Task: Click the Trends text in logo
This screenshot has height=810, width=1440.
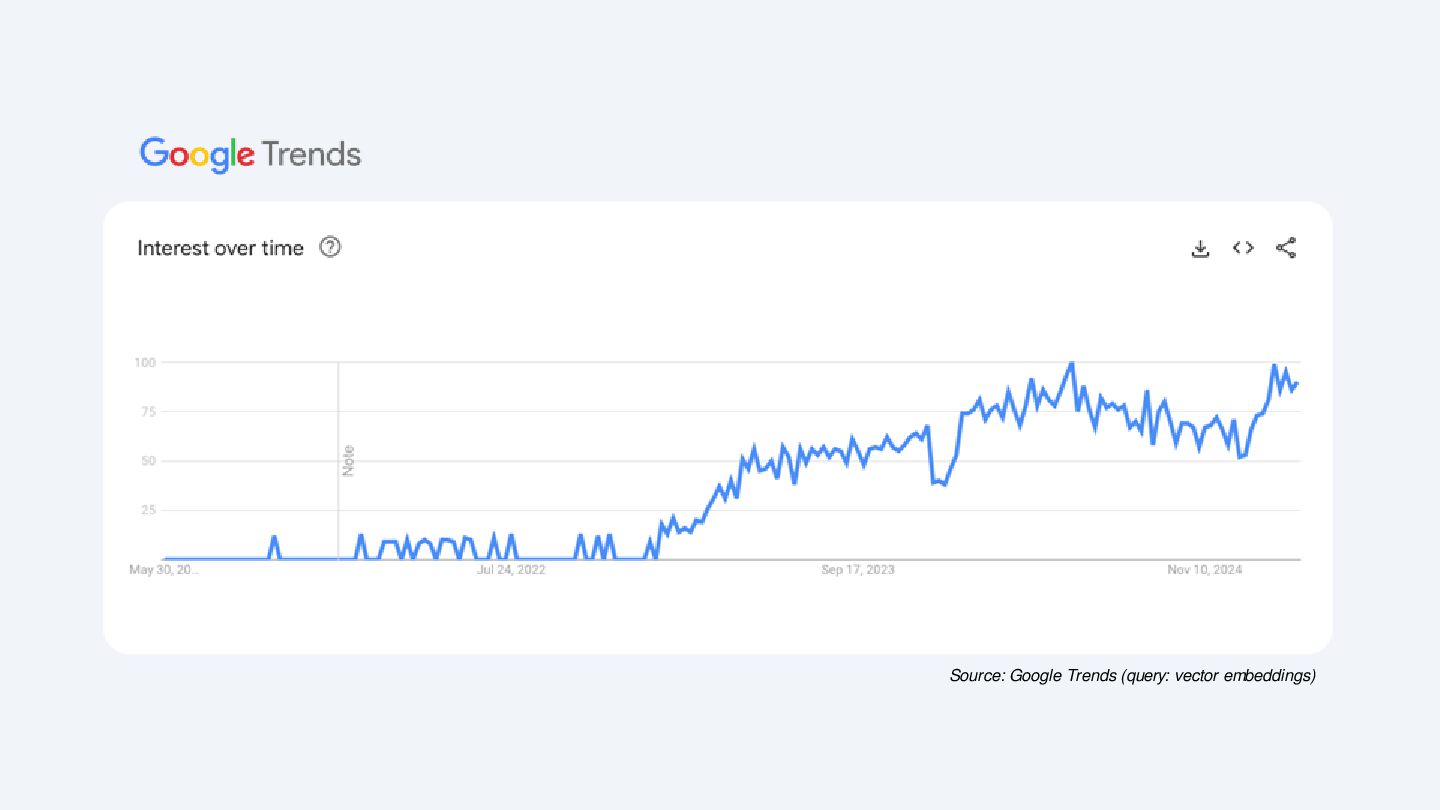Action: pos(311,154)
